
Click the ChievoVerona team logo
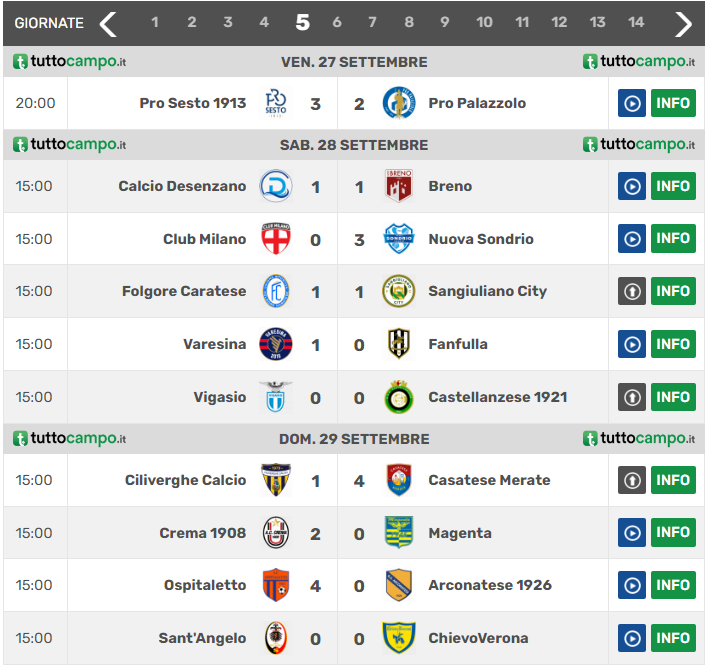[x=399, y=638]
